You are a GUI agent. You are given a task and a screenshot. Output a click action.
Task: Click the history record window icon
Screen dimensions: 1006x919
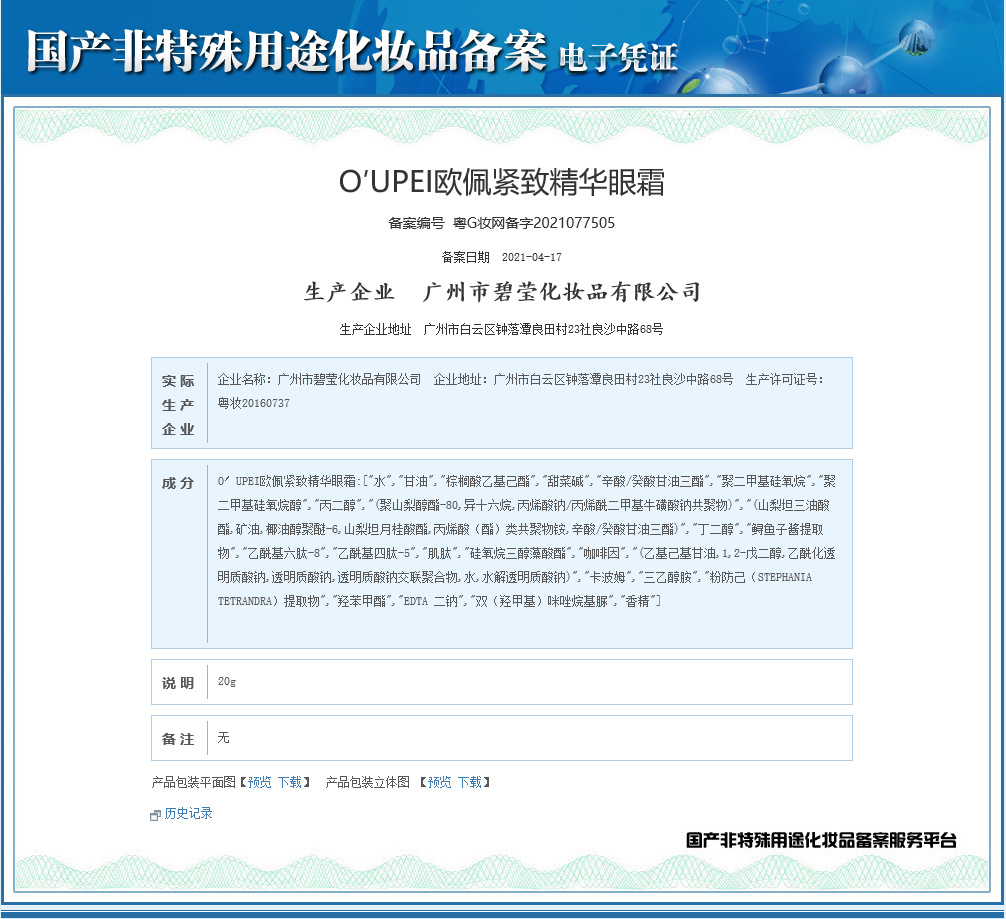[155, 815]
